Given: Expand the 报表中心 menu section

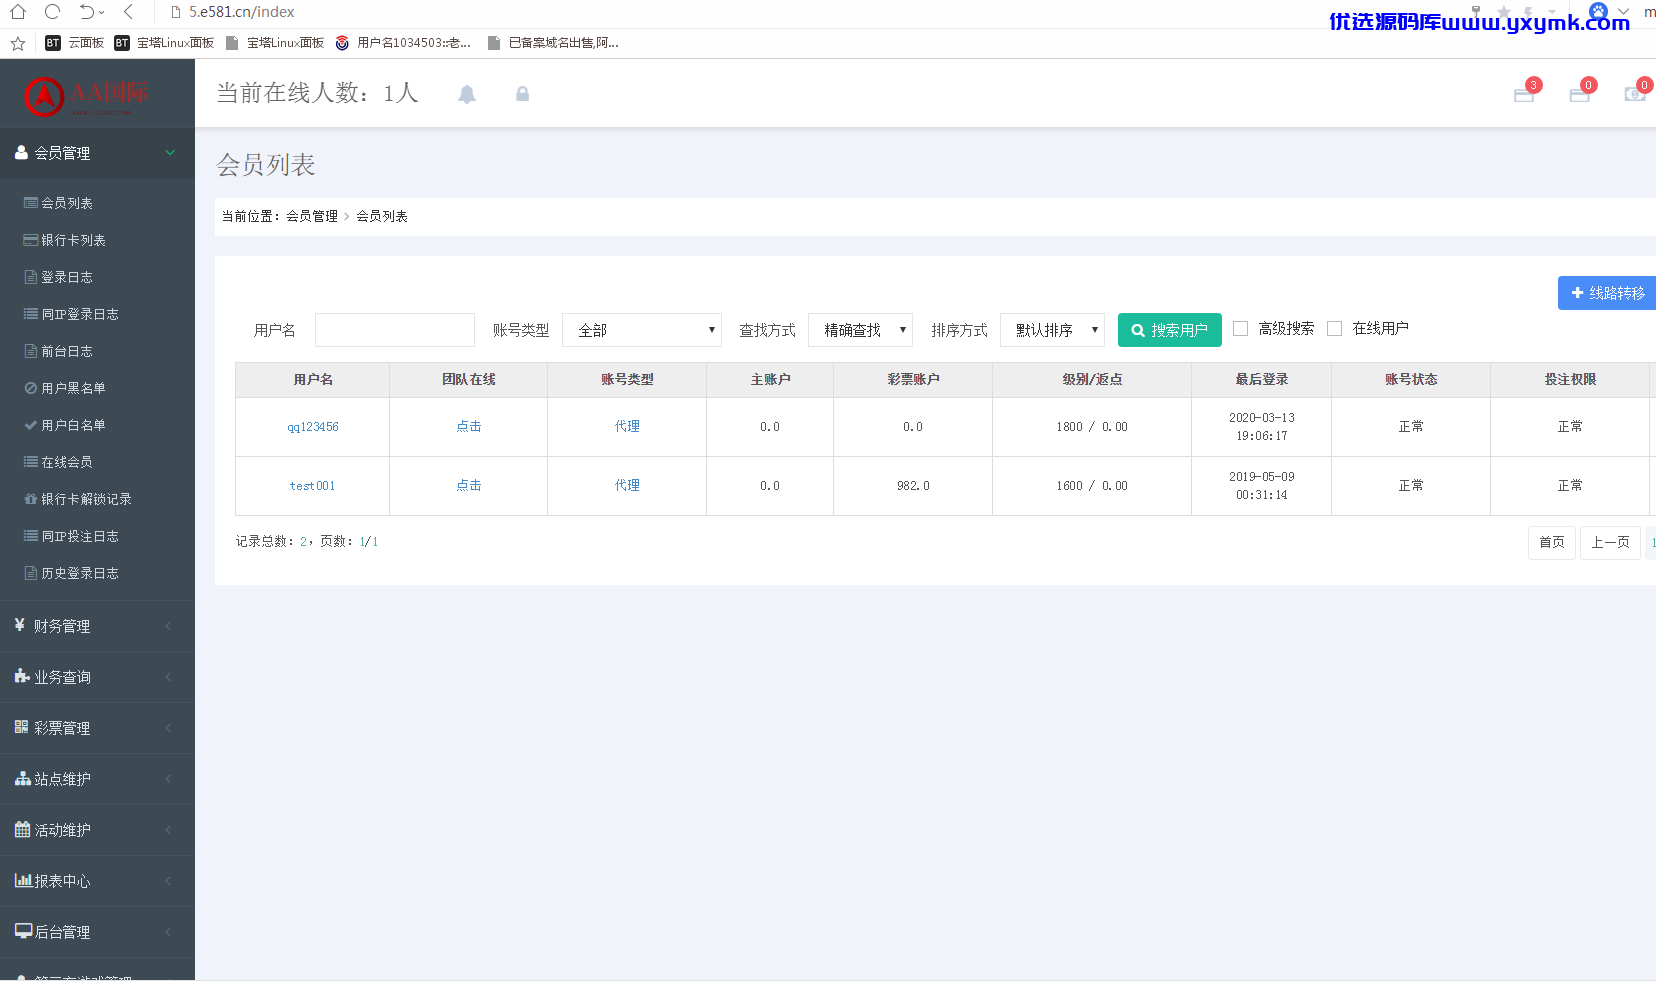Looking at the screenshot, I should coord(97,881).
